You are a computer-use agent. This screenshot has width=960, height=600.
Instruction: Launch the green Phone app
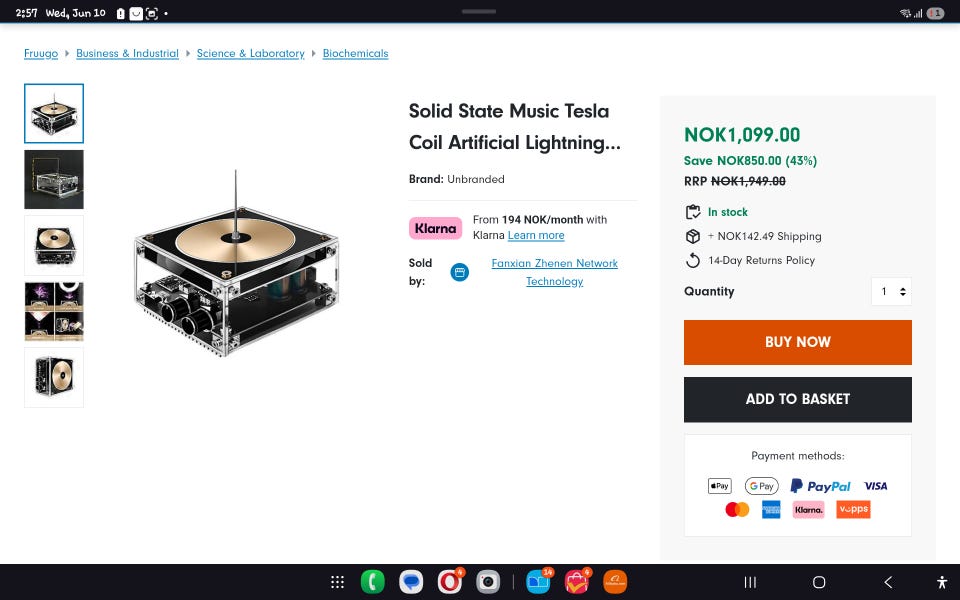373,582
